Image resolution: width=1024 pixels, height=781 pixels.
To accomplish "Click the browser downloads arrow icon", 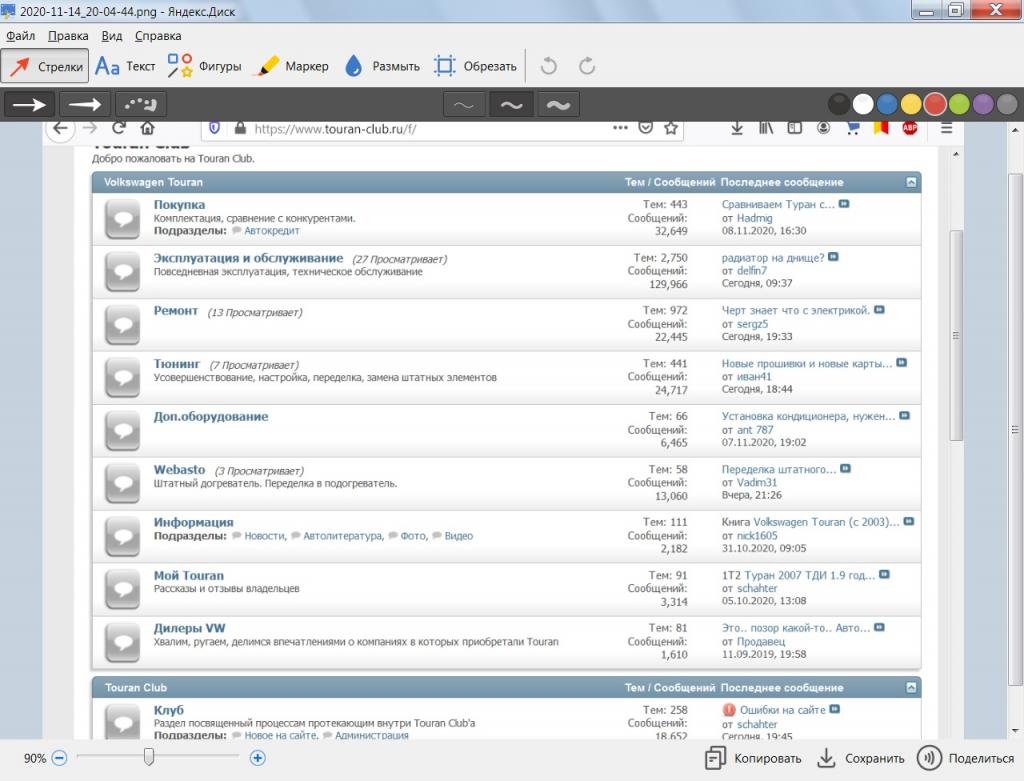I will pyautogui.click(x=737, y=128).
